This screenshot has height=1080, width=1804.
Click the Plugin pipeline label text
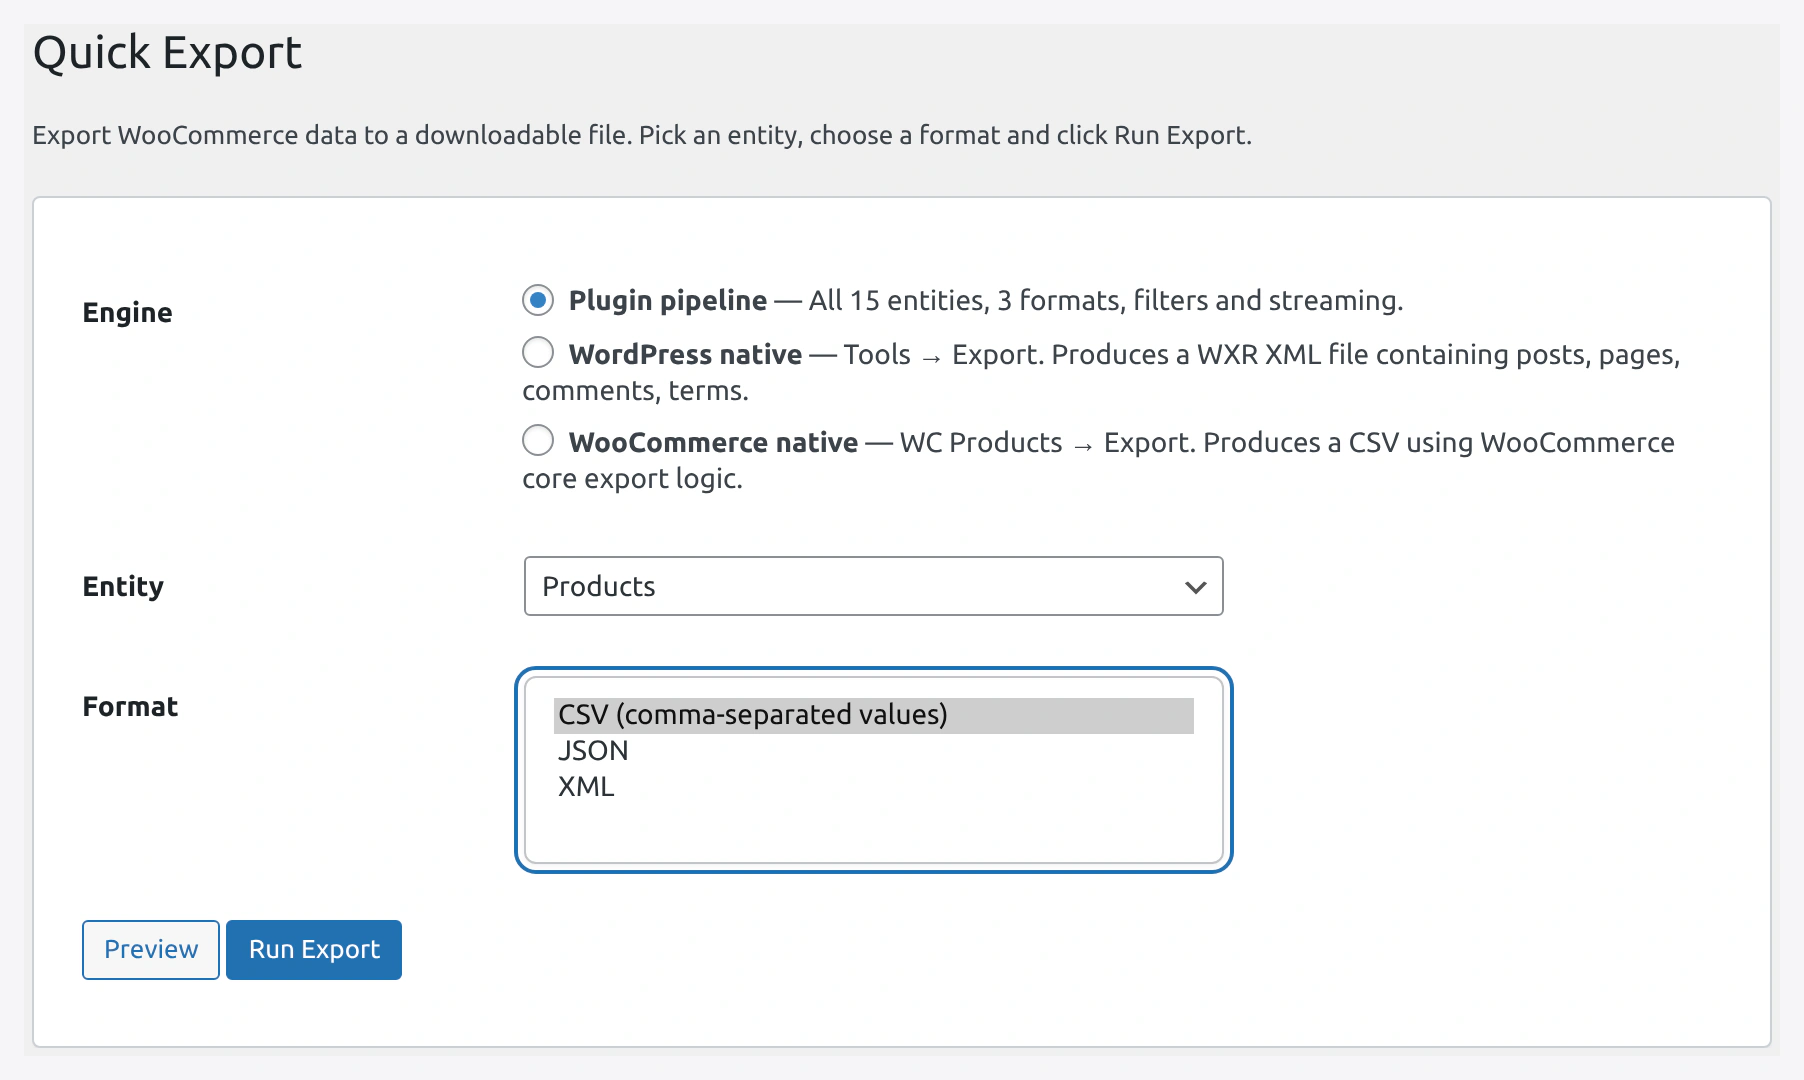(x=668, y=300)
